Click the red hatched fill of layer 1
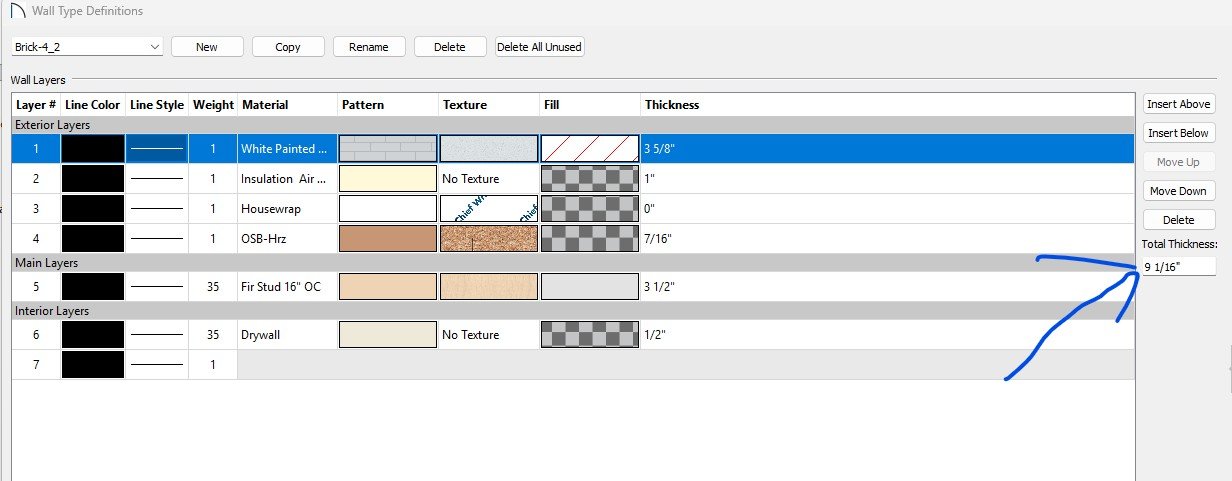 point(590,149)
